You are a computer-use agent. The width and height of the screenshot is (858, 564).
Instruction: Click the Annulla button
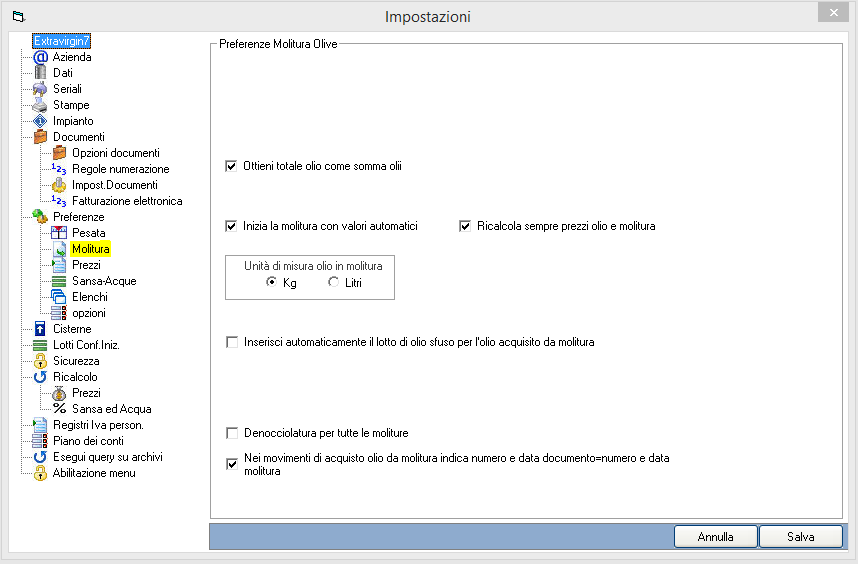(716, 537)
